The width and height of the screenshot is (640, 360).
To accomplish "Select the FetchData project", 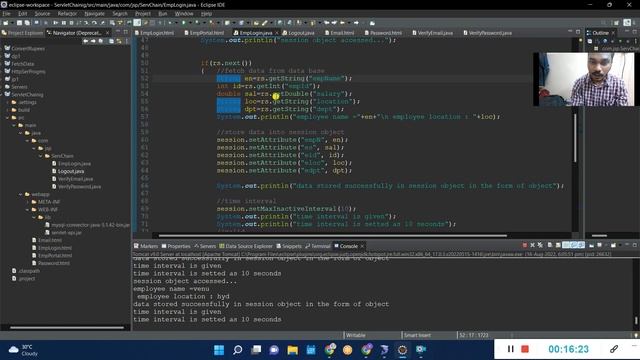I will point(22,64).
